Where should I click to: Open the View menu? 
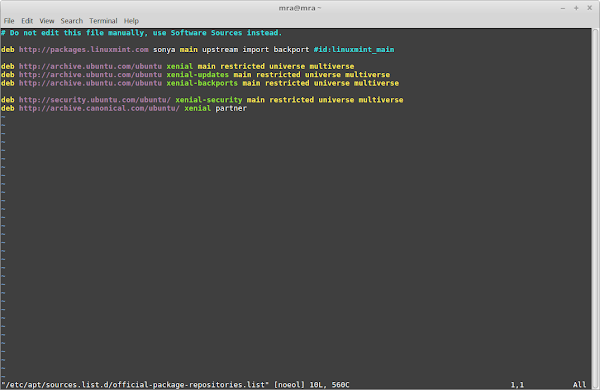pyautogui.click(x=47, y=21)
